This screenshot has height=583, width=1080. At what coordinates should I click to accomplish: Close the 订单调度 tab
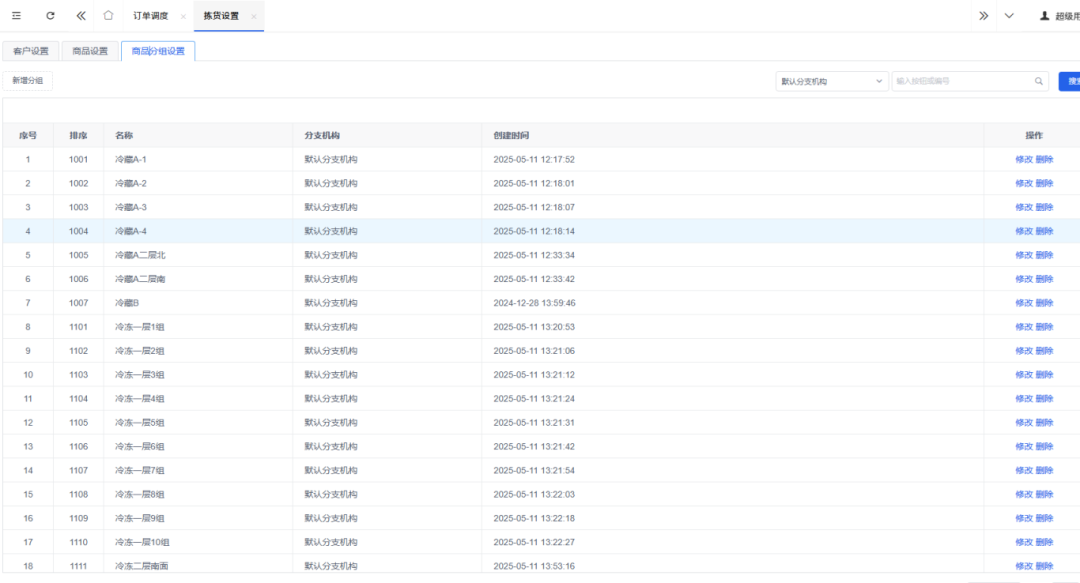183,17
